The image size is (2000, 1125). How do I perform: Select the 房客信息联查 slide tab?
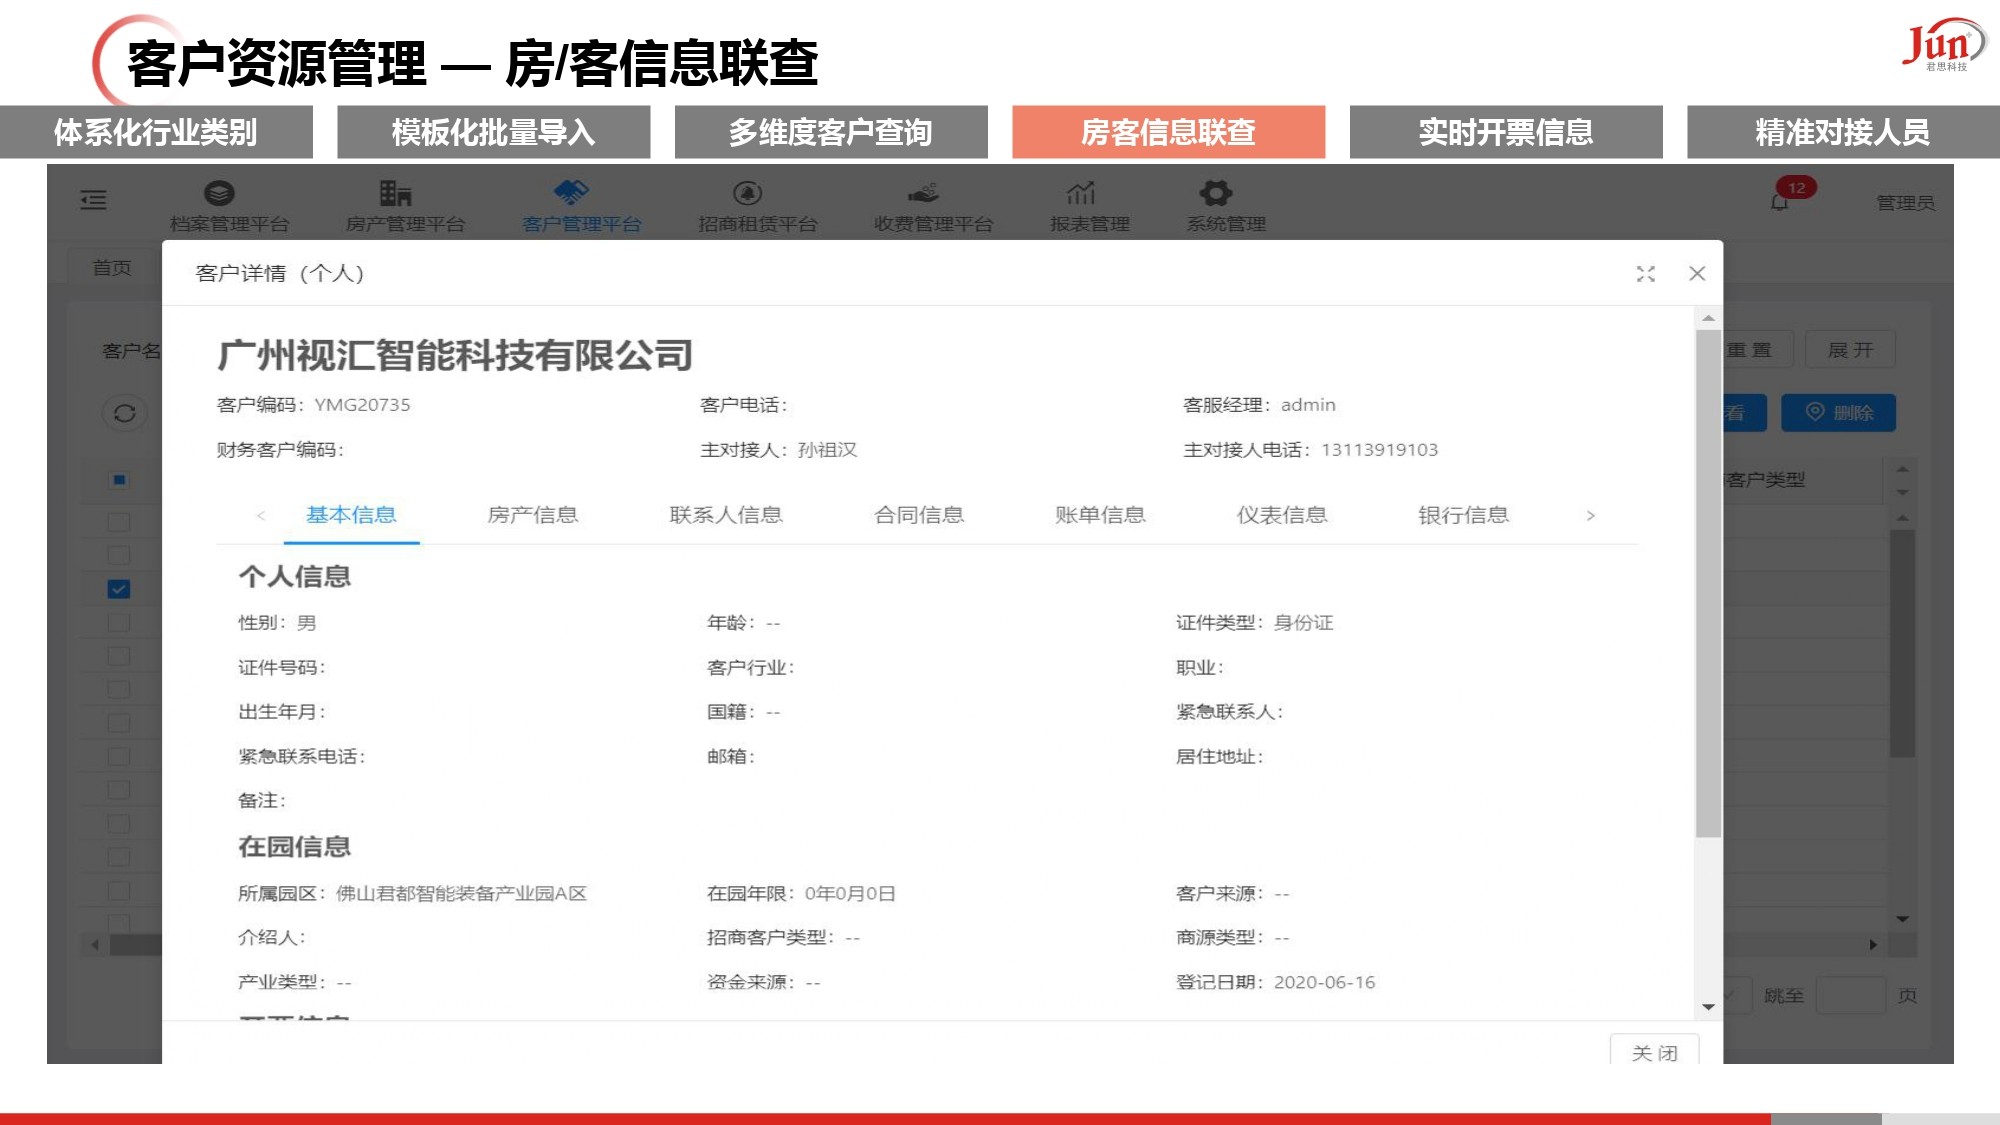pos(1169,132)
